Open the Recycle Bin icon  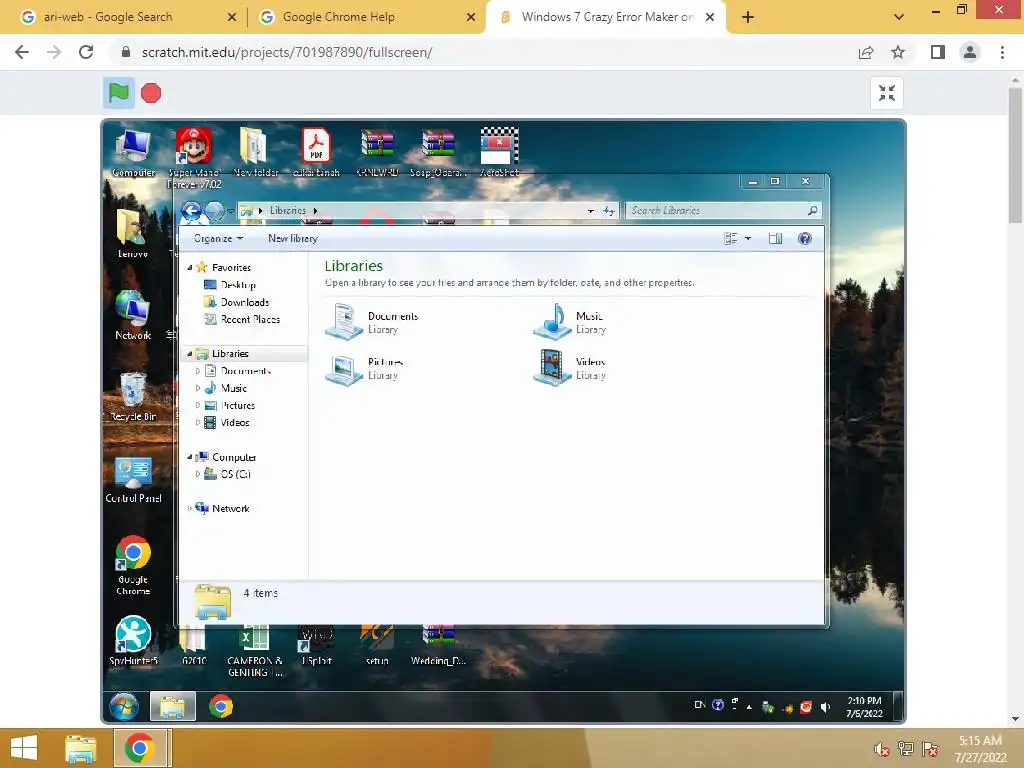133,396
